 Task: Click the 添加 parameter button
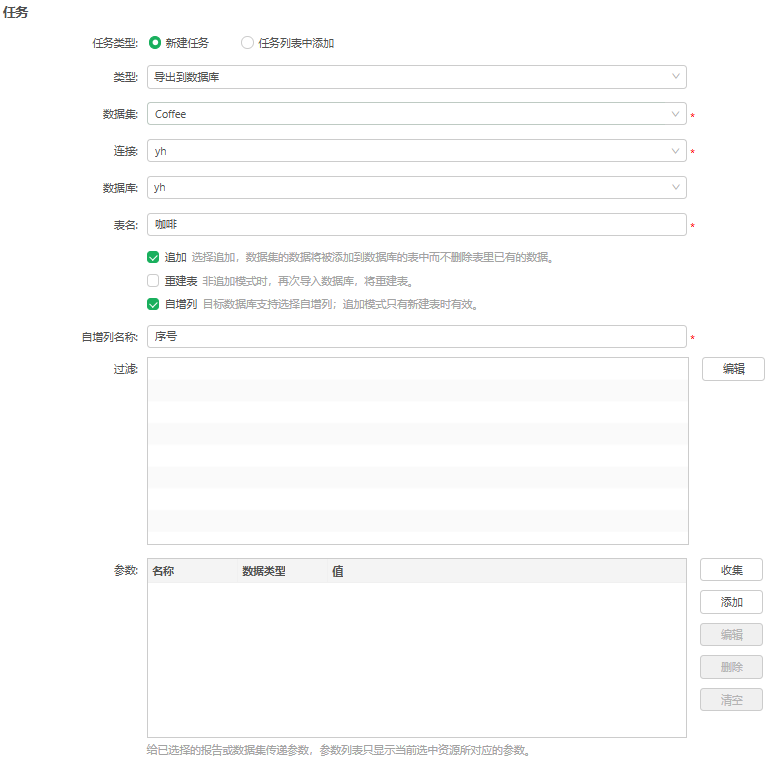pos(731,602)
